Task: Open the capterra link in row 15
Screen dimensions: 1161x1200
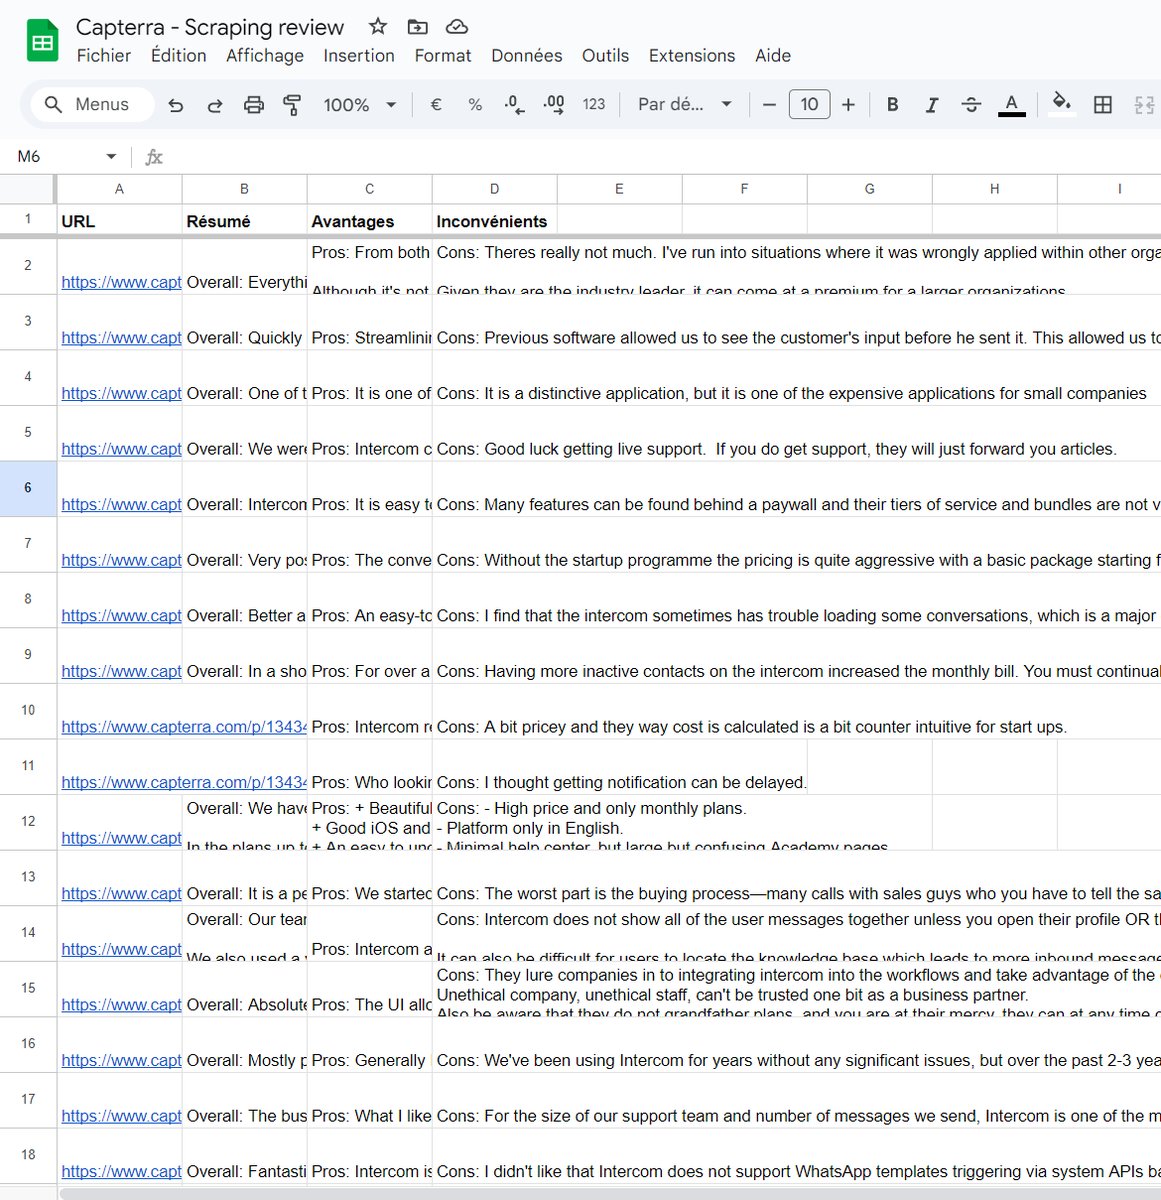Action: tap(121, 1004)
